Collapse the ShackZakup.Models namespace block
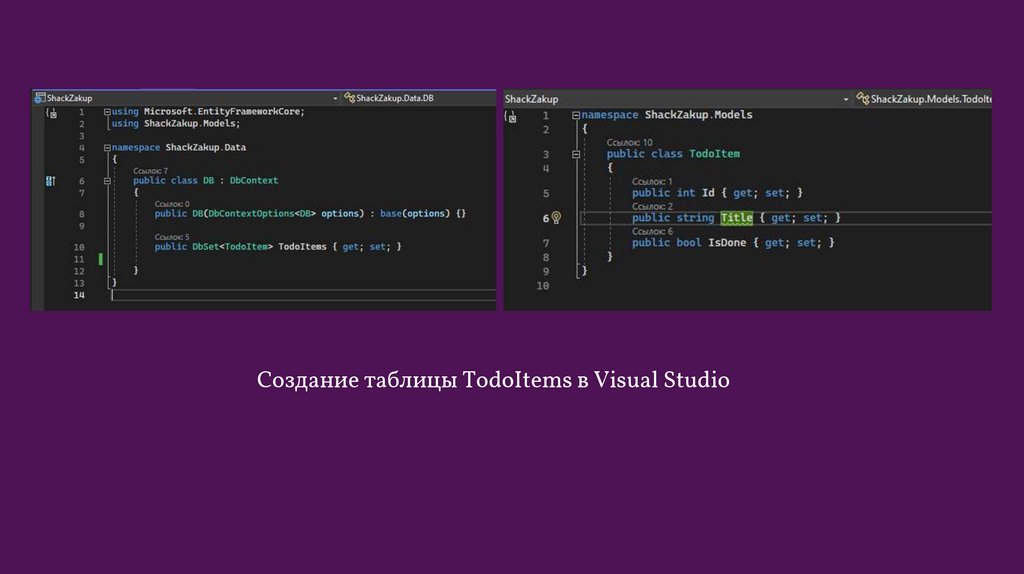Screen dimensions: 1024x574 point(575,116)
